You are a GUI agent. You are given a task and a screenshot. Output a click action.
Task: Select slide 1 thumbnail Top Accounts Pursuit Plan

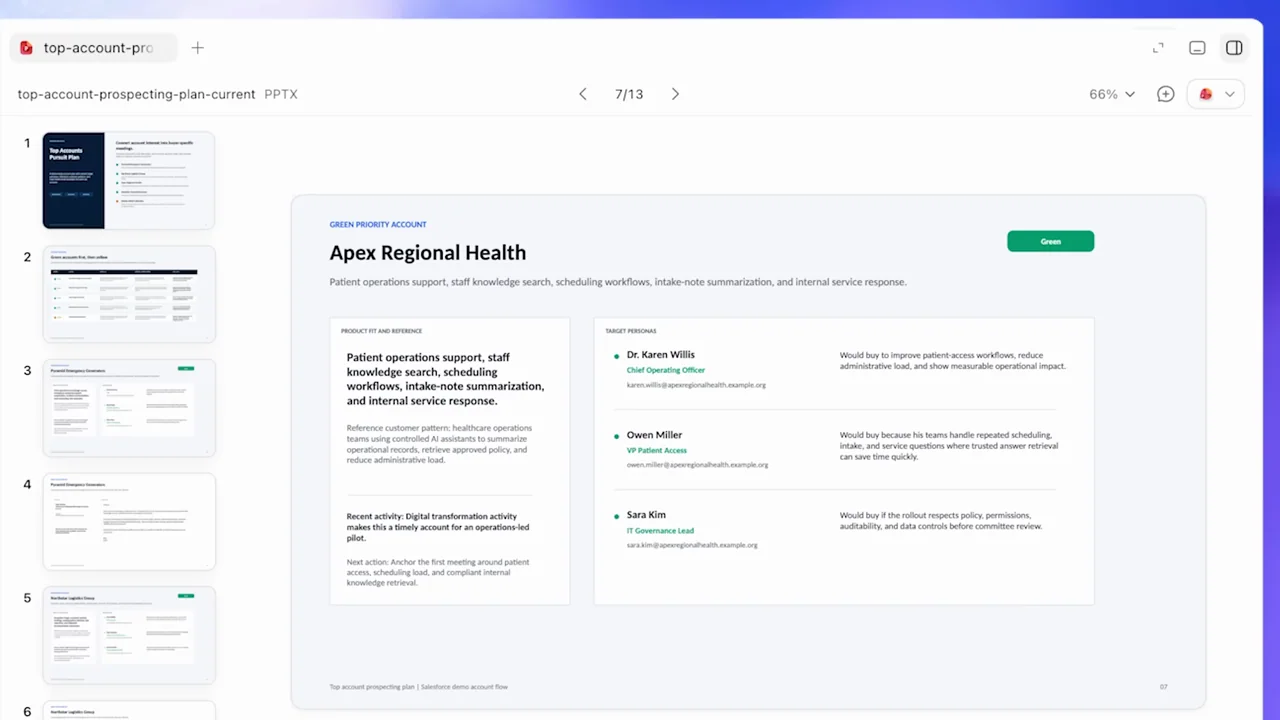pyautogui.click(x=129, y=180)
